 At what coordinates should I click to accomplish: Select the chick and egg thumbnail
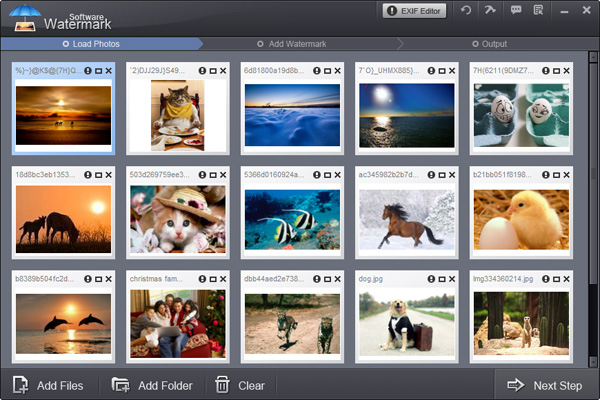point(521,220)
